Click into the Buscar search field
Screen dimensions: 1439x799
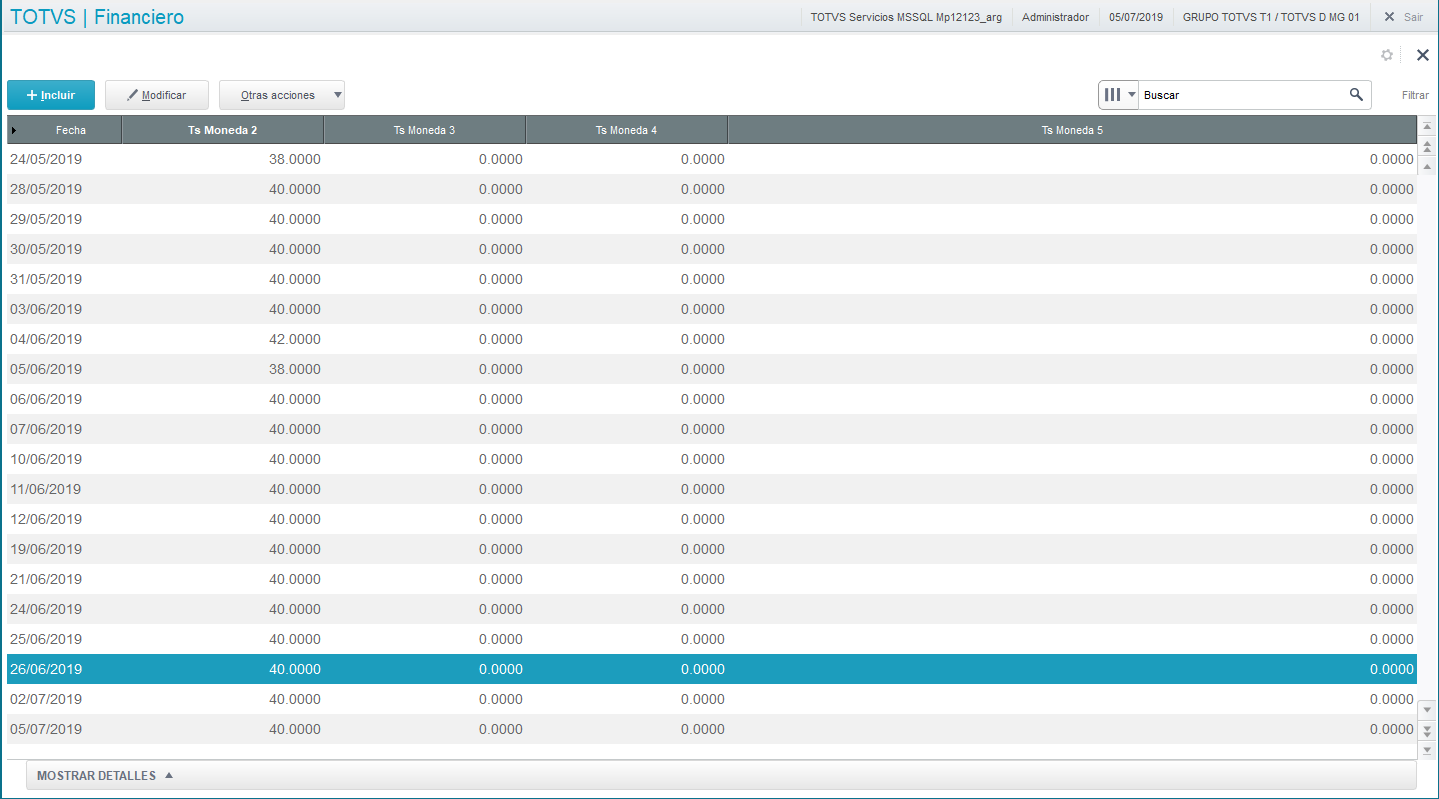click(1242, 95)
